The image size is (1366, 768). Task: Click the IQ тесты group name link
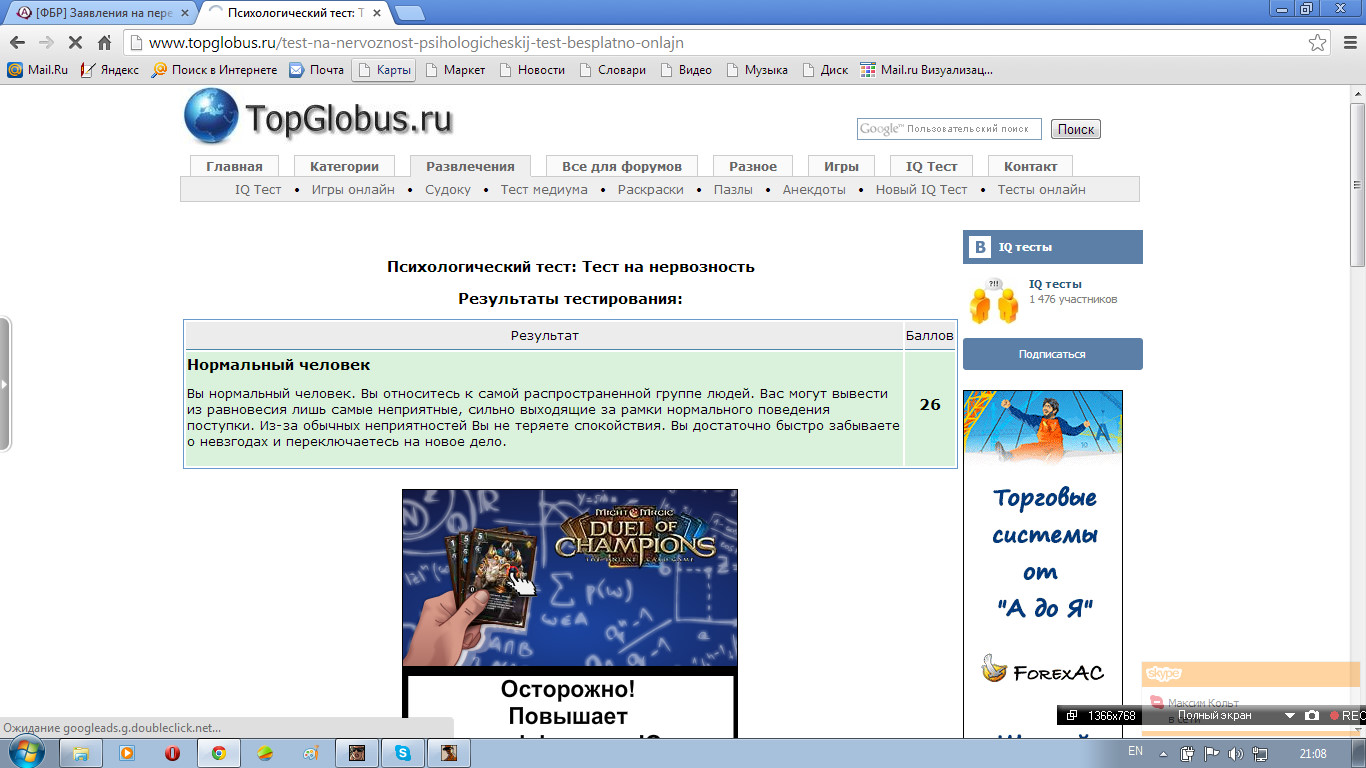tap(1055, 284)
